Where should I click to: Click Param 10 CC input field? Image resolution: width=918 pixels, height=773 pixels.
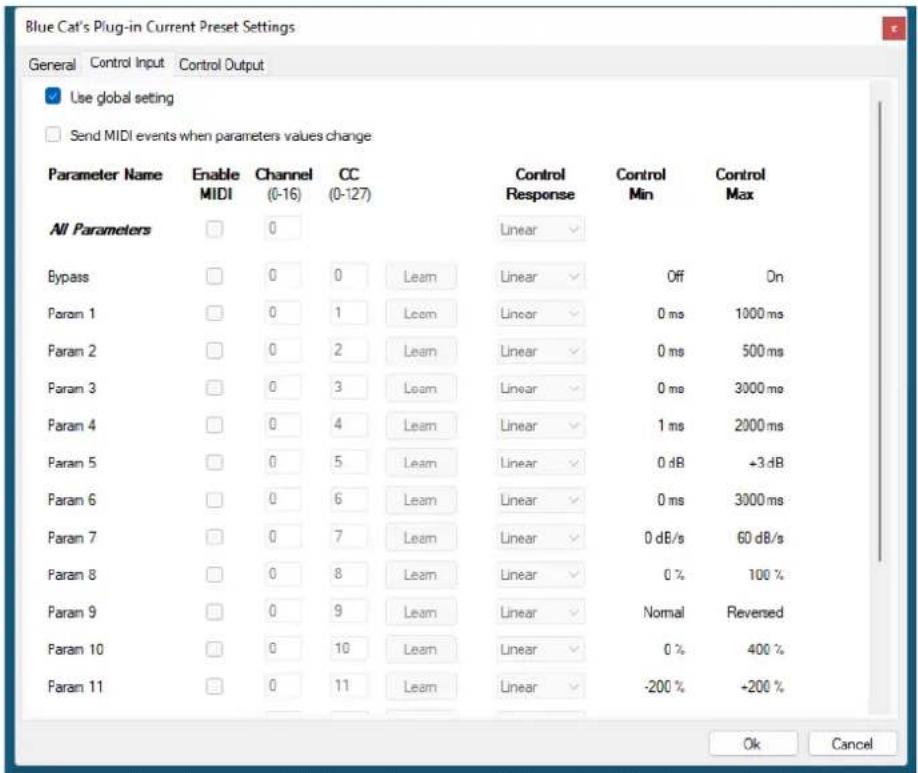[x=349, y=648]
